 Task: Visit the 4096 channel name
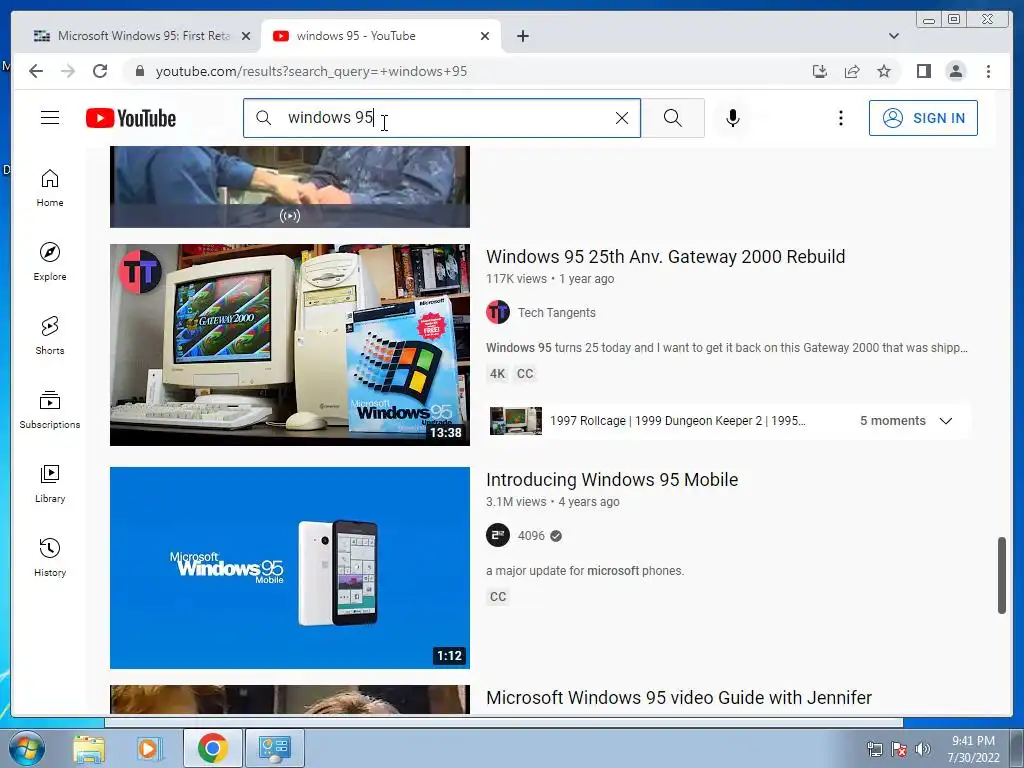(x=531, y=536)
